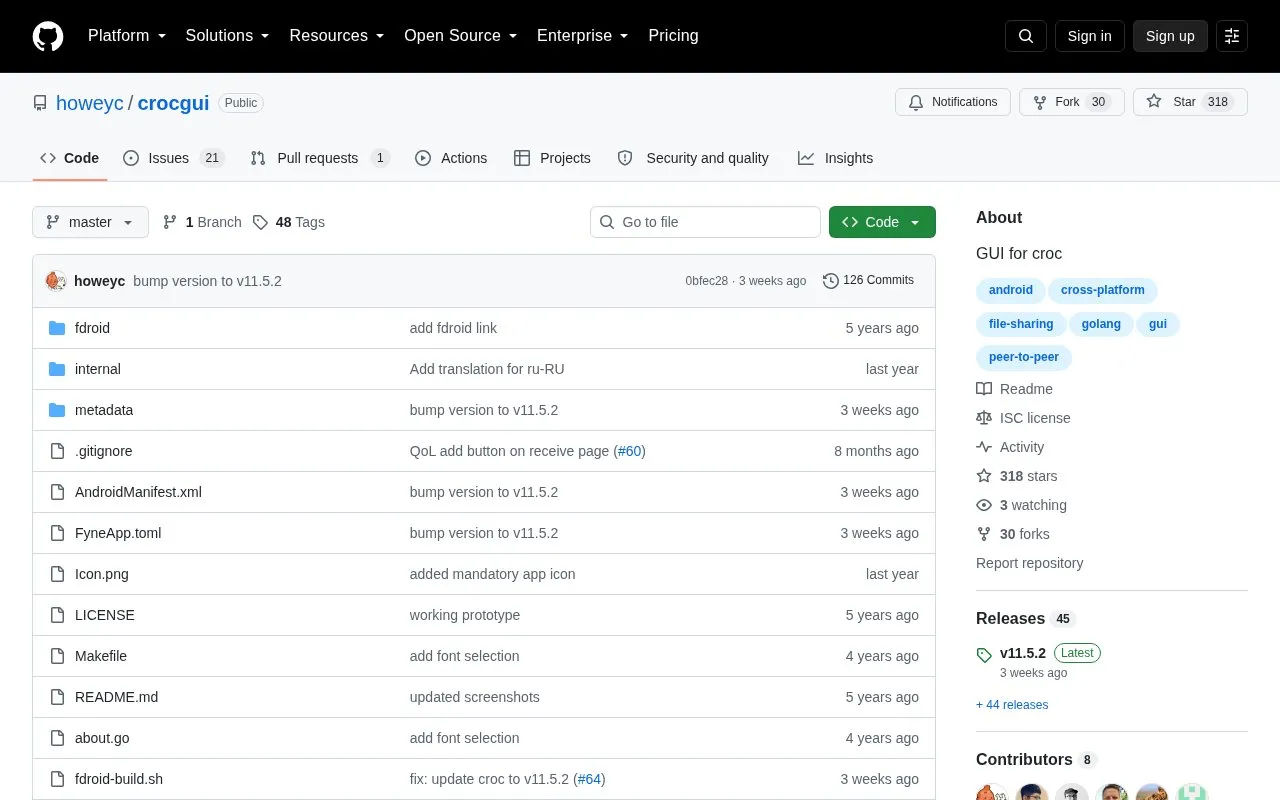Expand the Solutions menu
This screenshot has height=800, width=1280.
[x=228, y=36]
